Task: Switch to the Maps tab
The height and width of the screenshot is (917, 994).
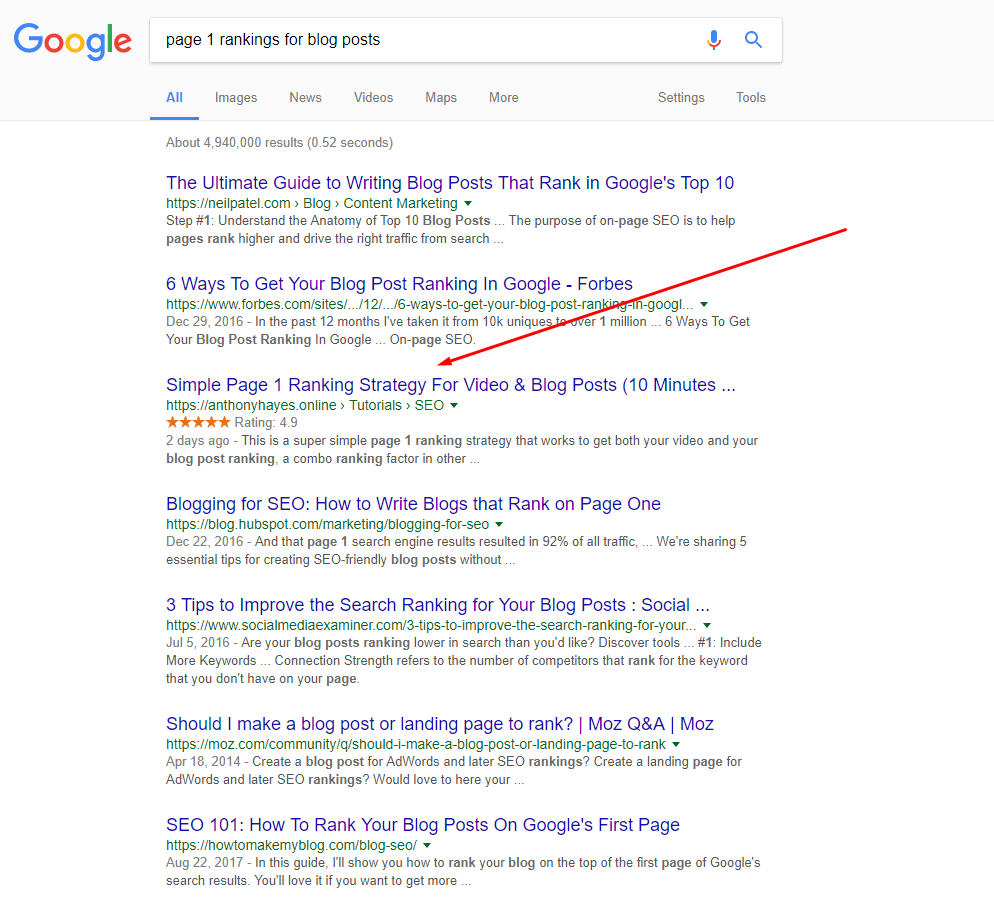Action: [x=441, y=98]
